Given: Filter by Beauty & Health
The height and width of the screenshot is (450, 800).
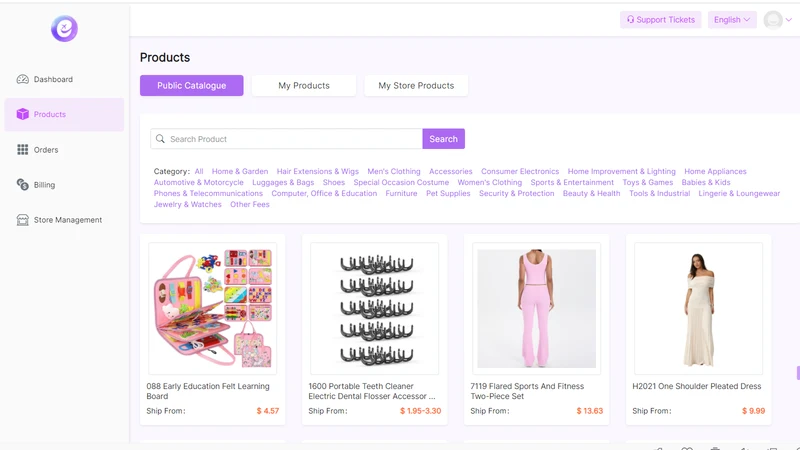Looking at the screenshot, I should pos(591,193).
